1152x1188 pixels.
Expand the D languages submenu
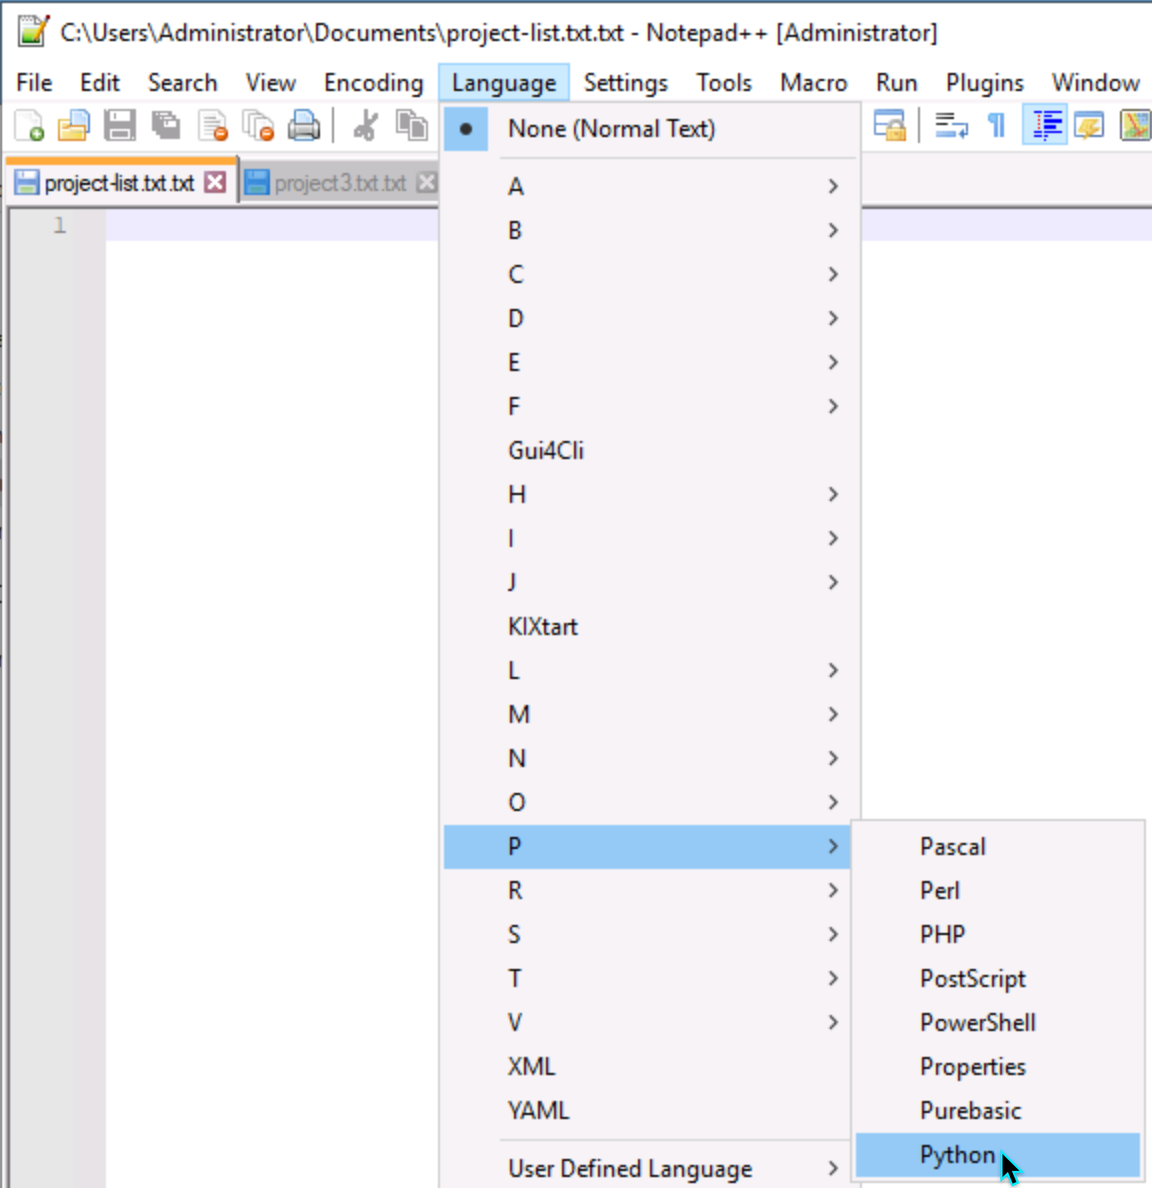tap(650, 317)
